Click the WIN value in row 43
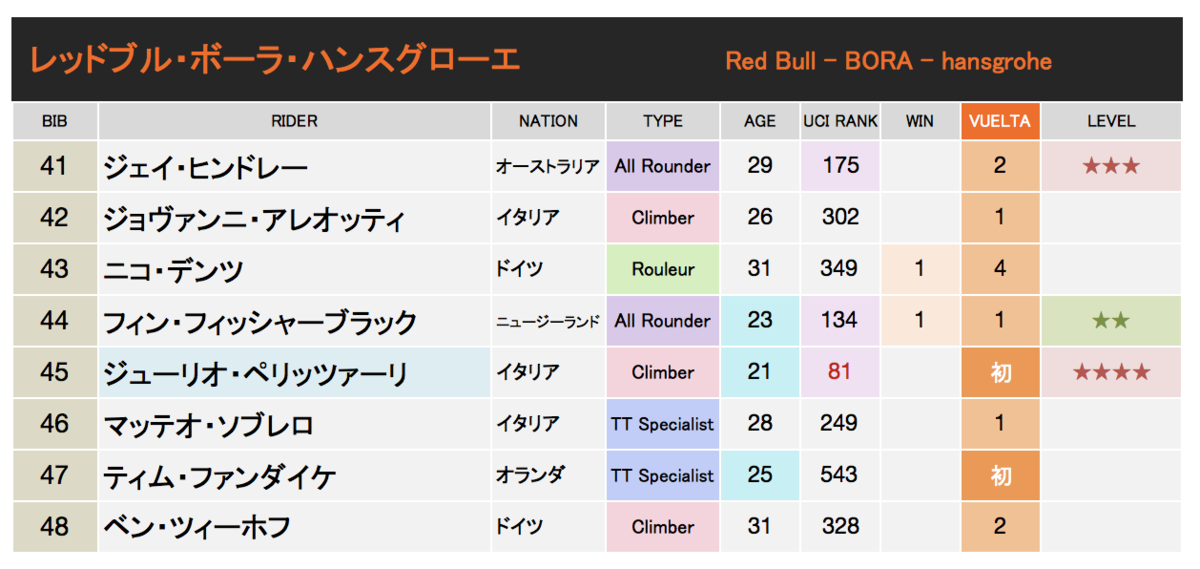Viewport: 1200px width, 569px height. [919, 269]
